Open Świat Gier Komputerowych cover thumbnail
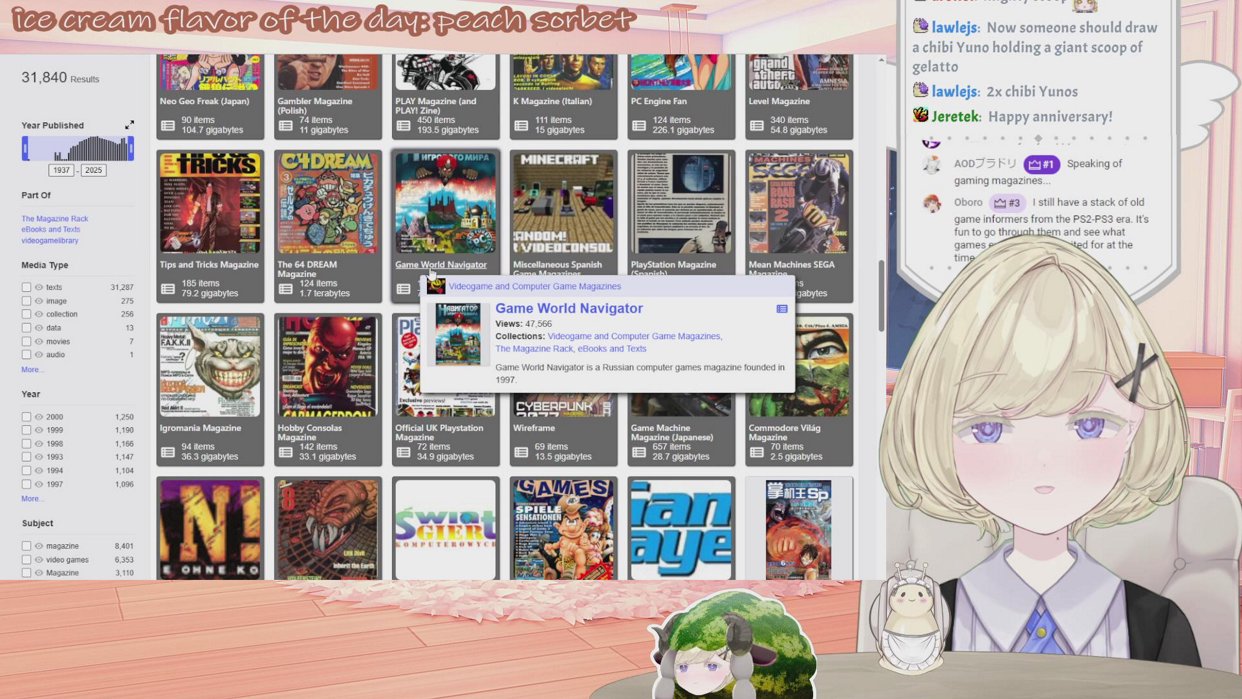Image resolution: width=1242 pixels, height=699 pixels. pyautogui.click(x=445, y=528)
